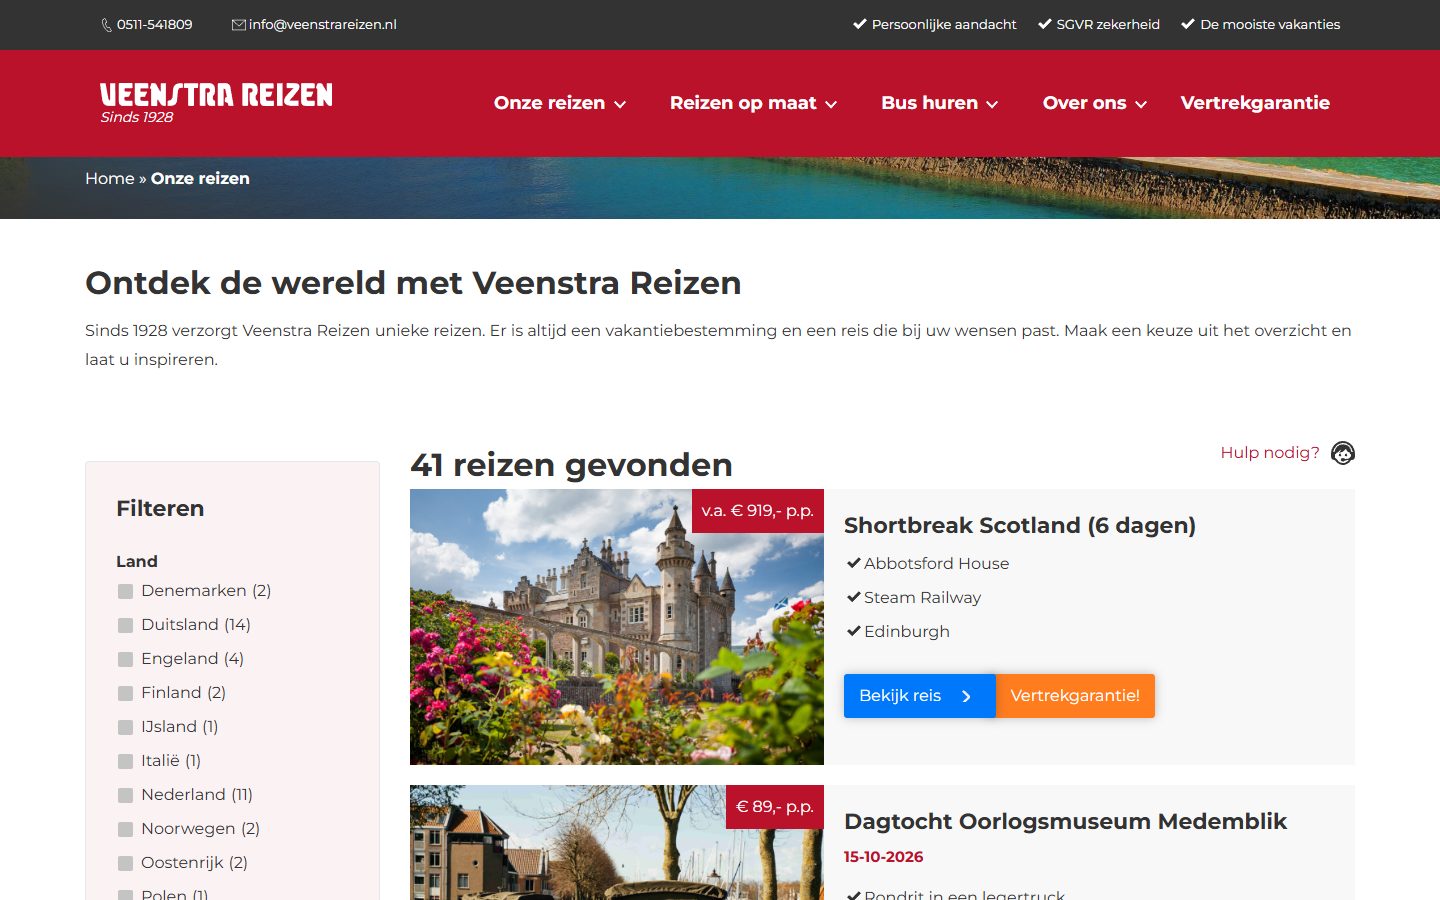The image size is (1440, 900).
Task: Expand the Reizen op maat dropdown menu
Action: tap(753, 103)
